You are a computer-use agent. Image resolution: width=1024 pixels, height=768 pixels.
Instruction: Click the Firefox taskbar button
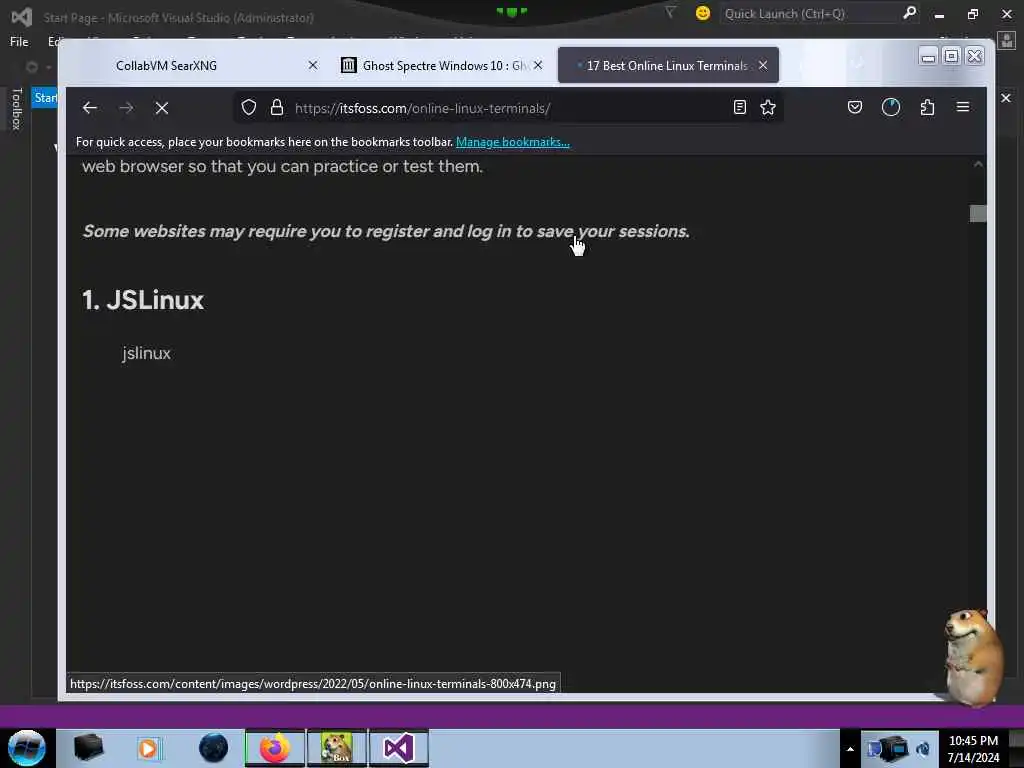(x=275, y=748)
